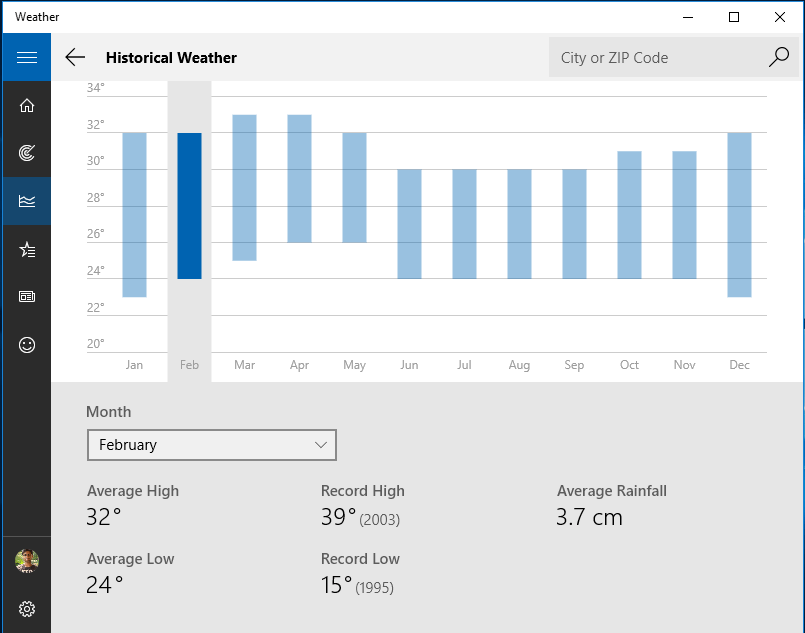Select the December temperature bar
This screenshot has height=633, width=805.
(x=739, y=215)
